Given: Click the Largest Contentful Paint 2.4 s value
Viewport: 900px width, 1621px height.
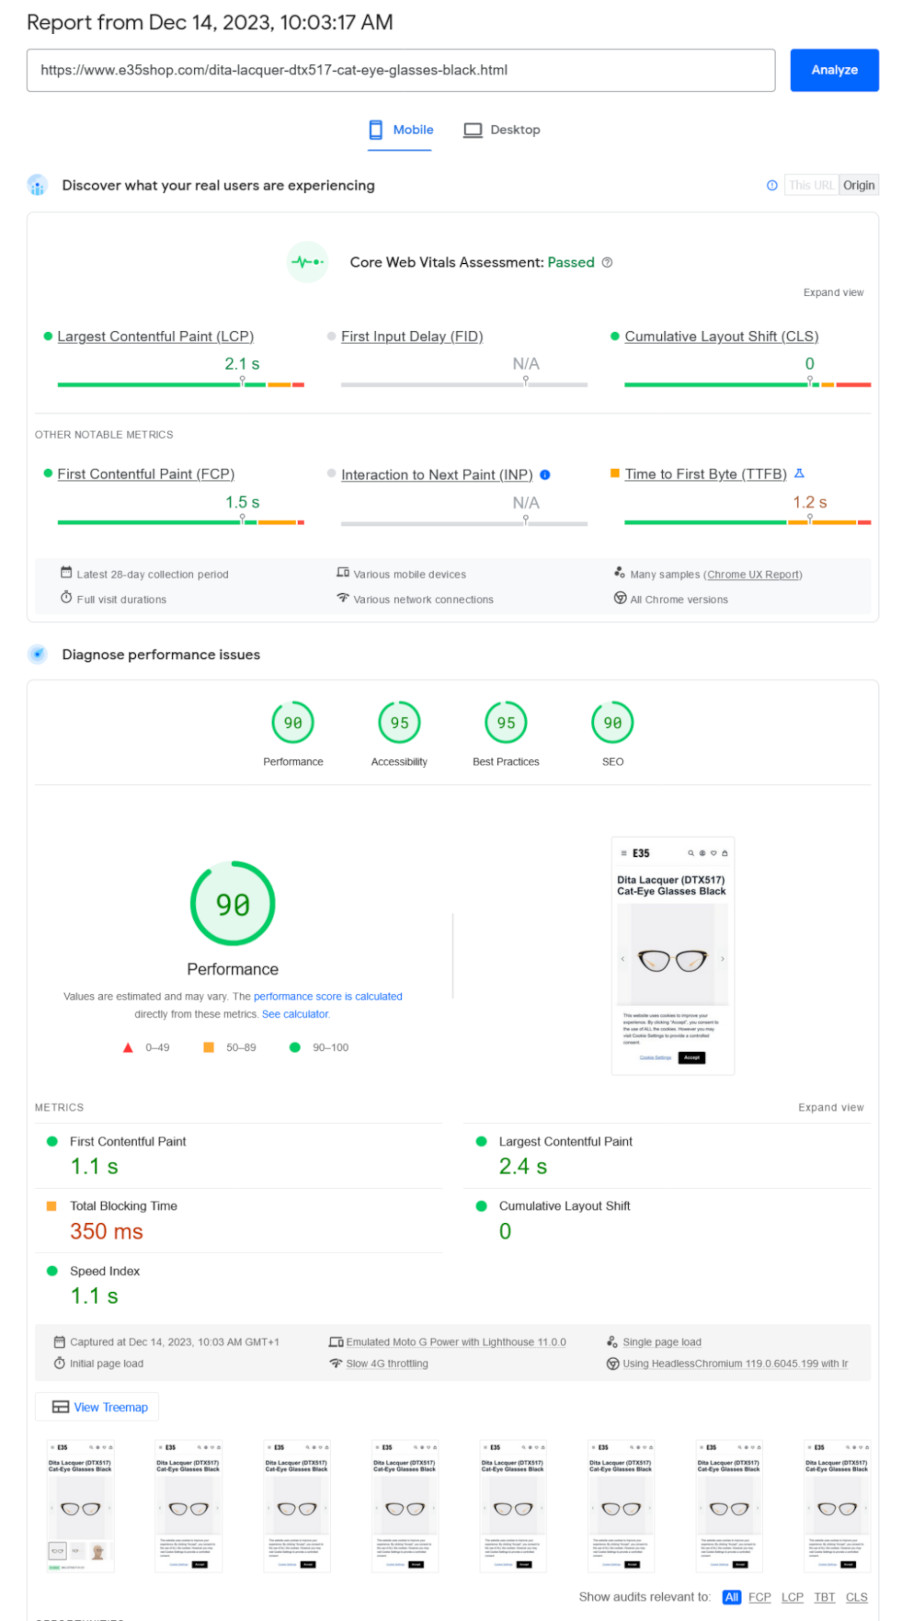Looking at the screenshot, I should (523, 1167).
